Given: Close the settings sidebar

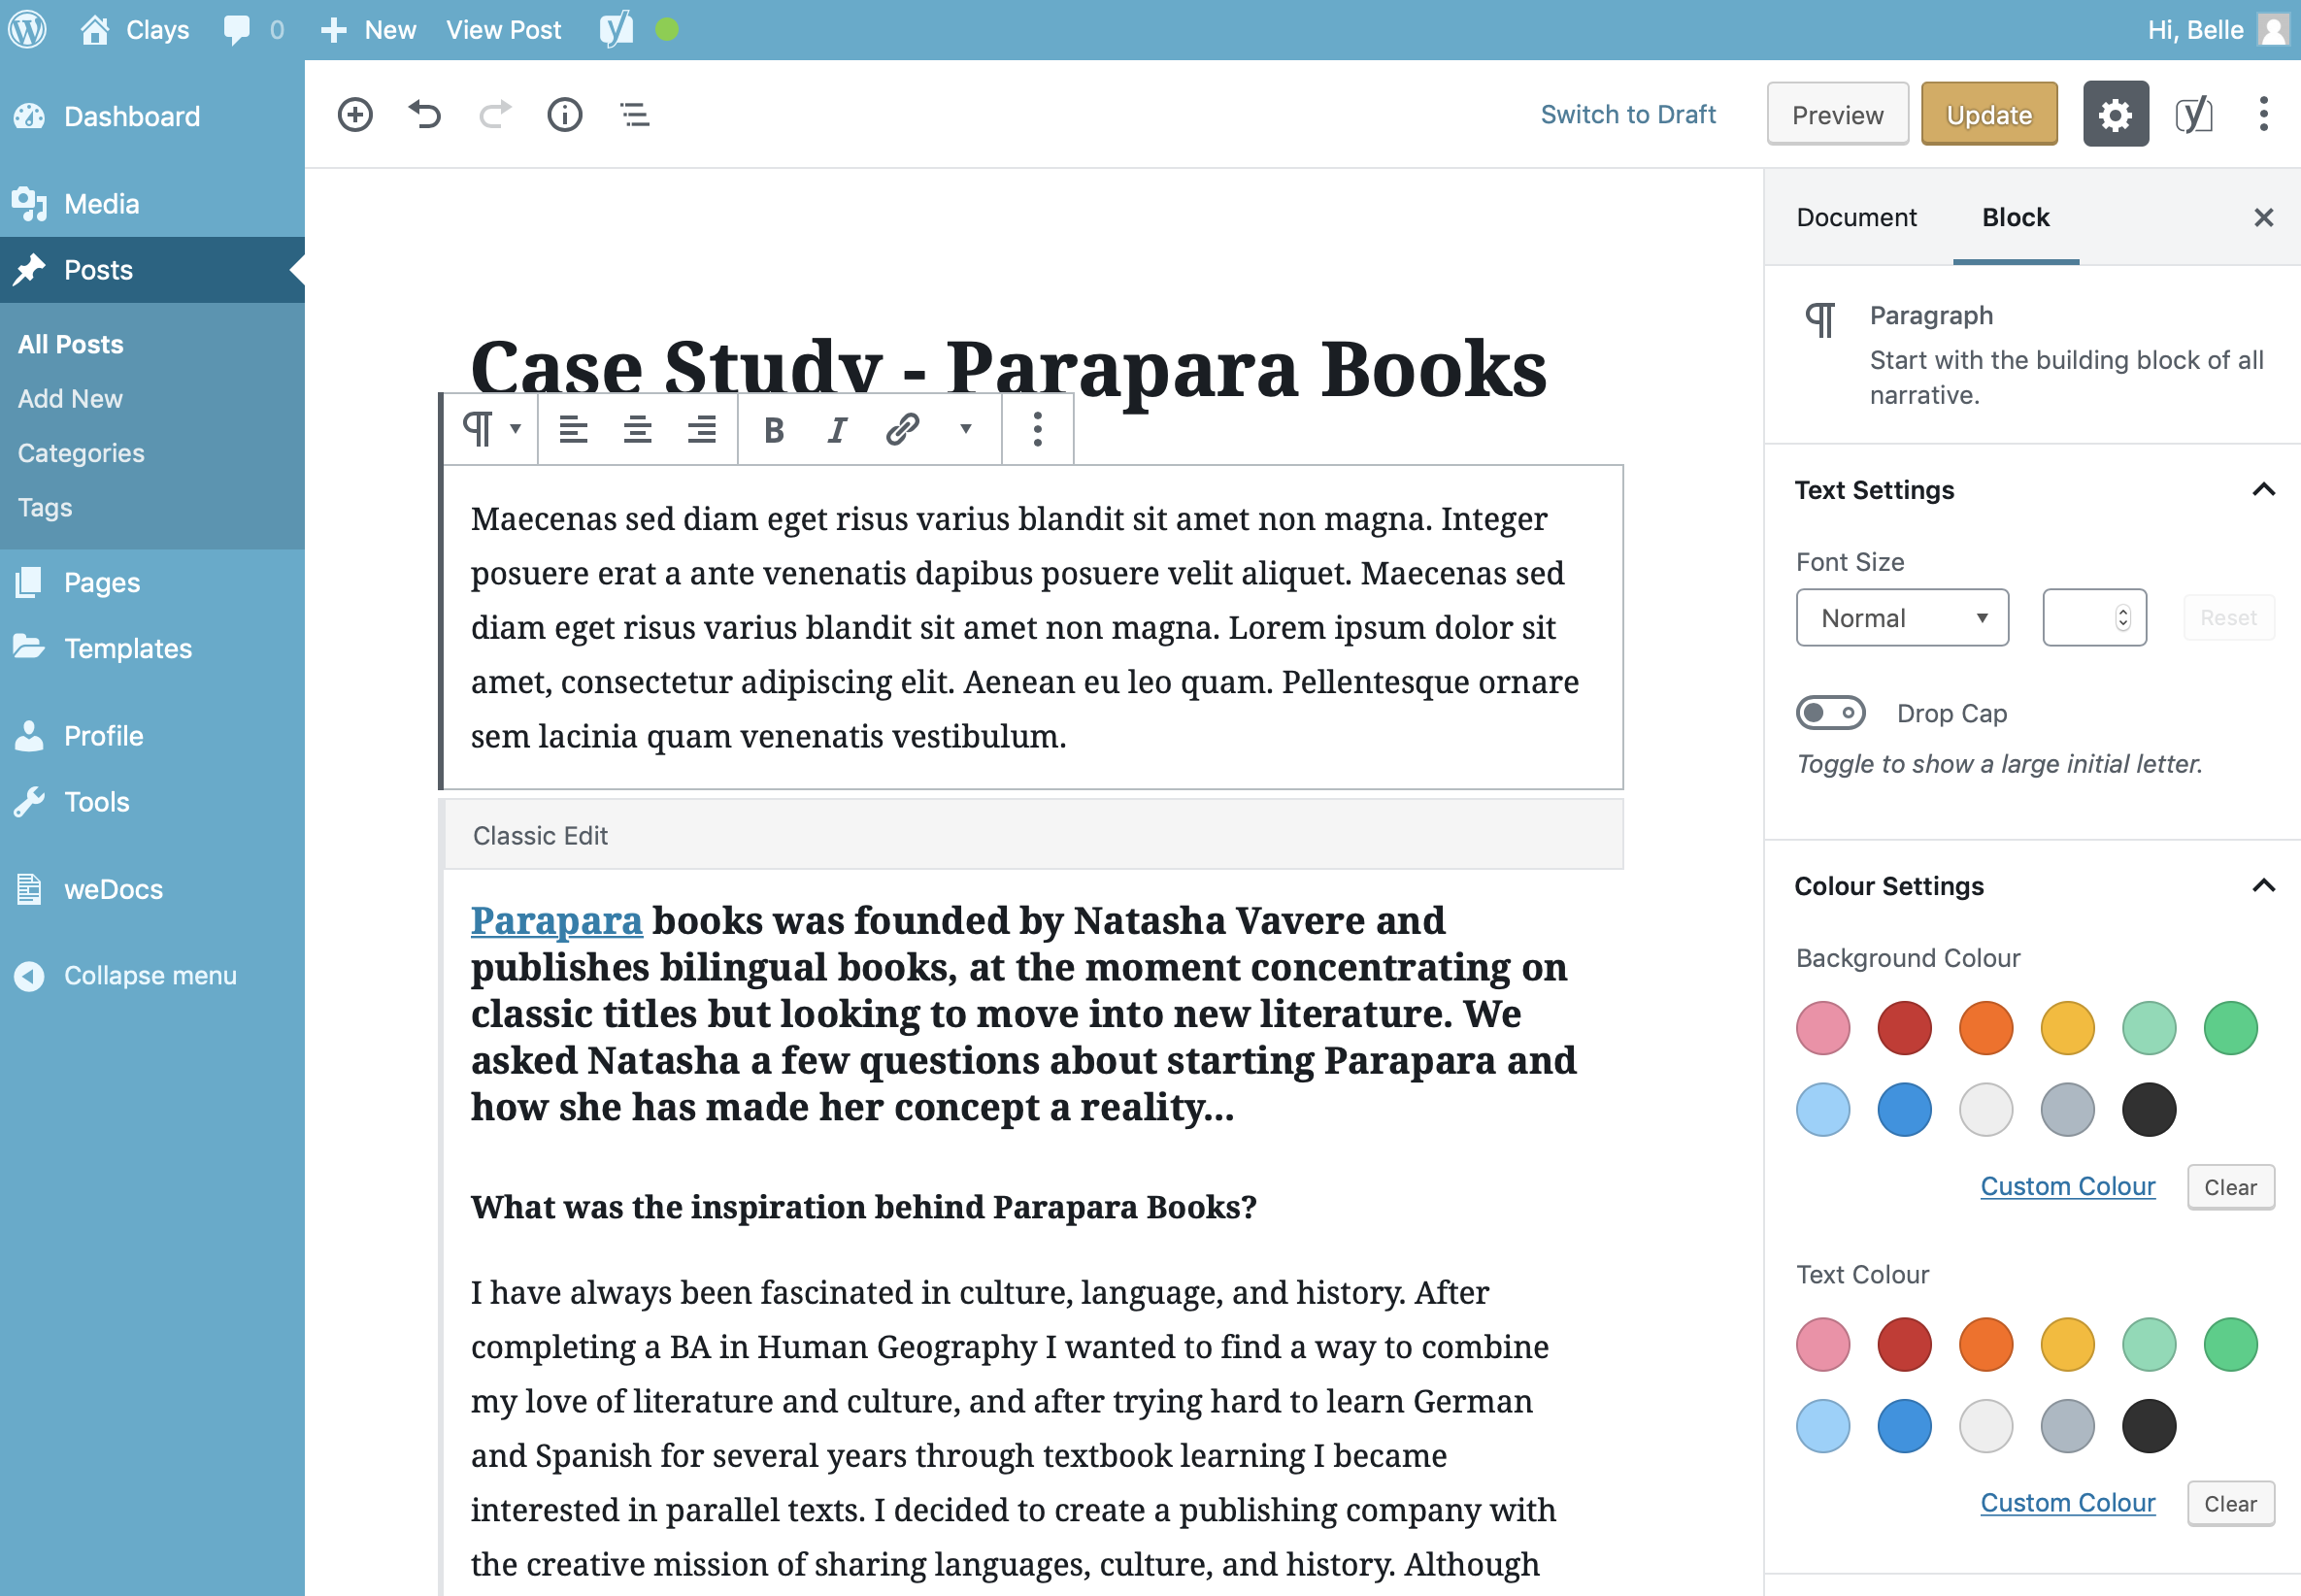Looking at the screenshot, I should [x=2263, y=217].
